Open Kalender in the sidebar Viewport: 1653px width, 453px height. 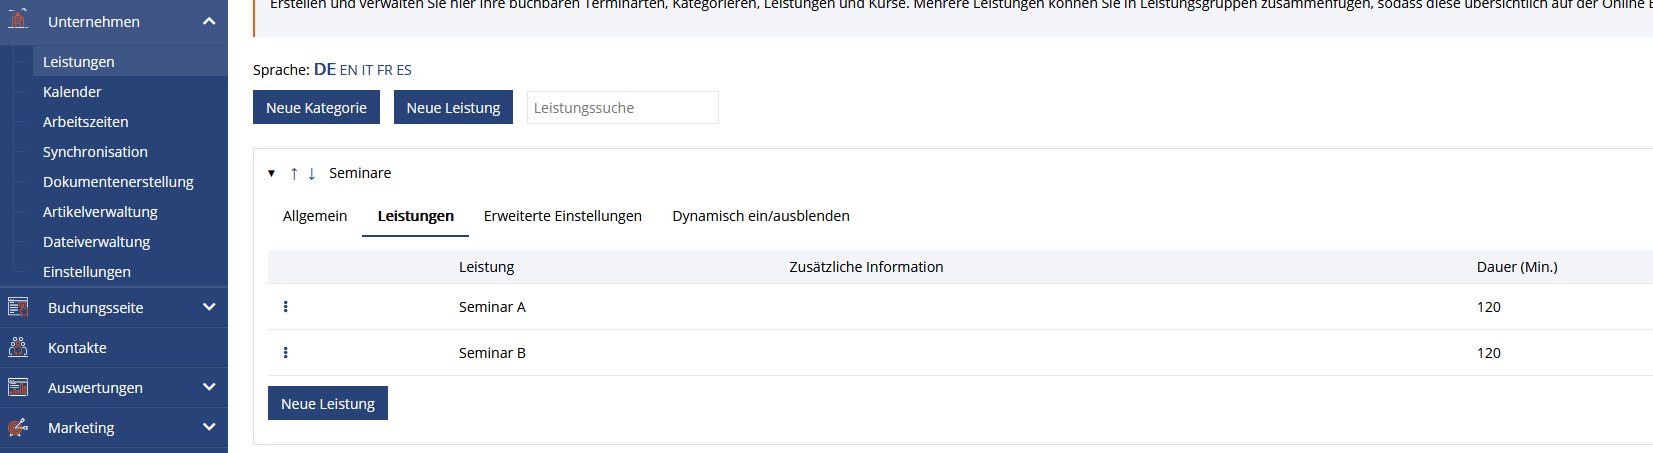[72, 92]
